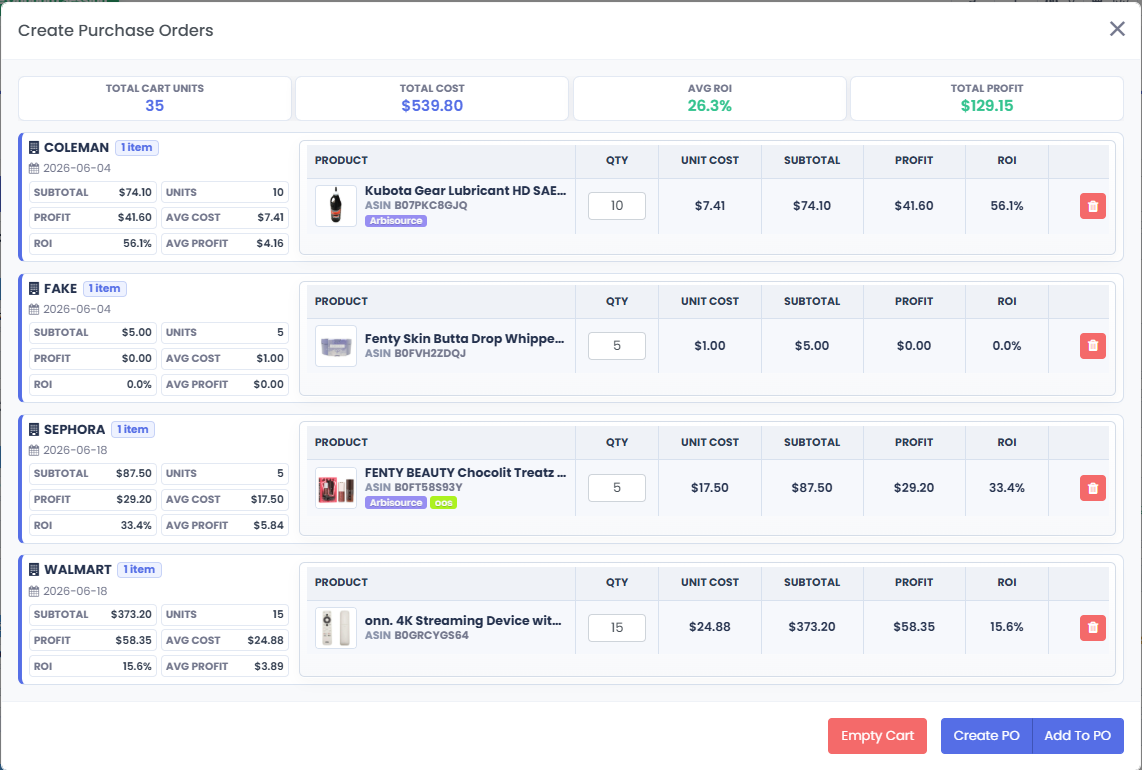Click the SEPHORA date 2026-06-18

[75, 450]
